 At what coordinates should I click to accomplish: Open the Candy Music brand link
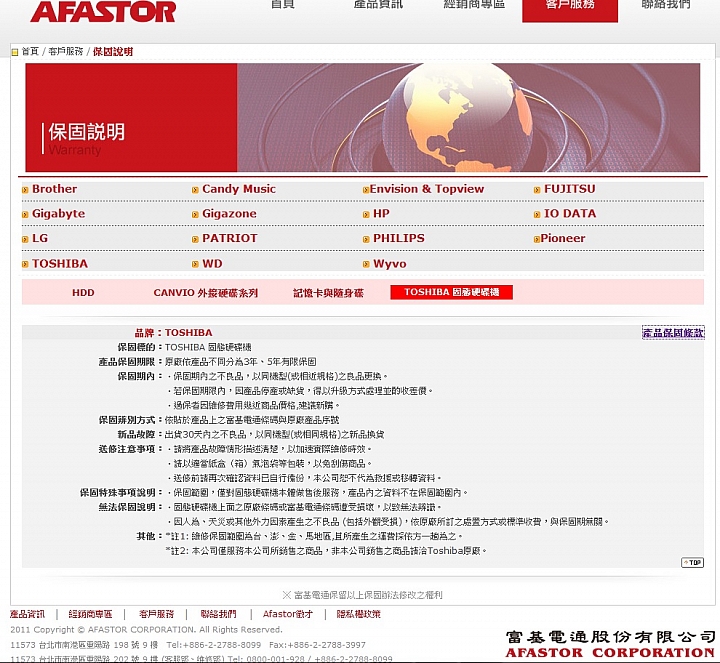[239, 189]
